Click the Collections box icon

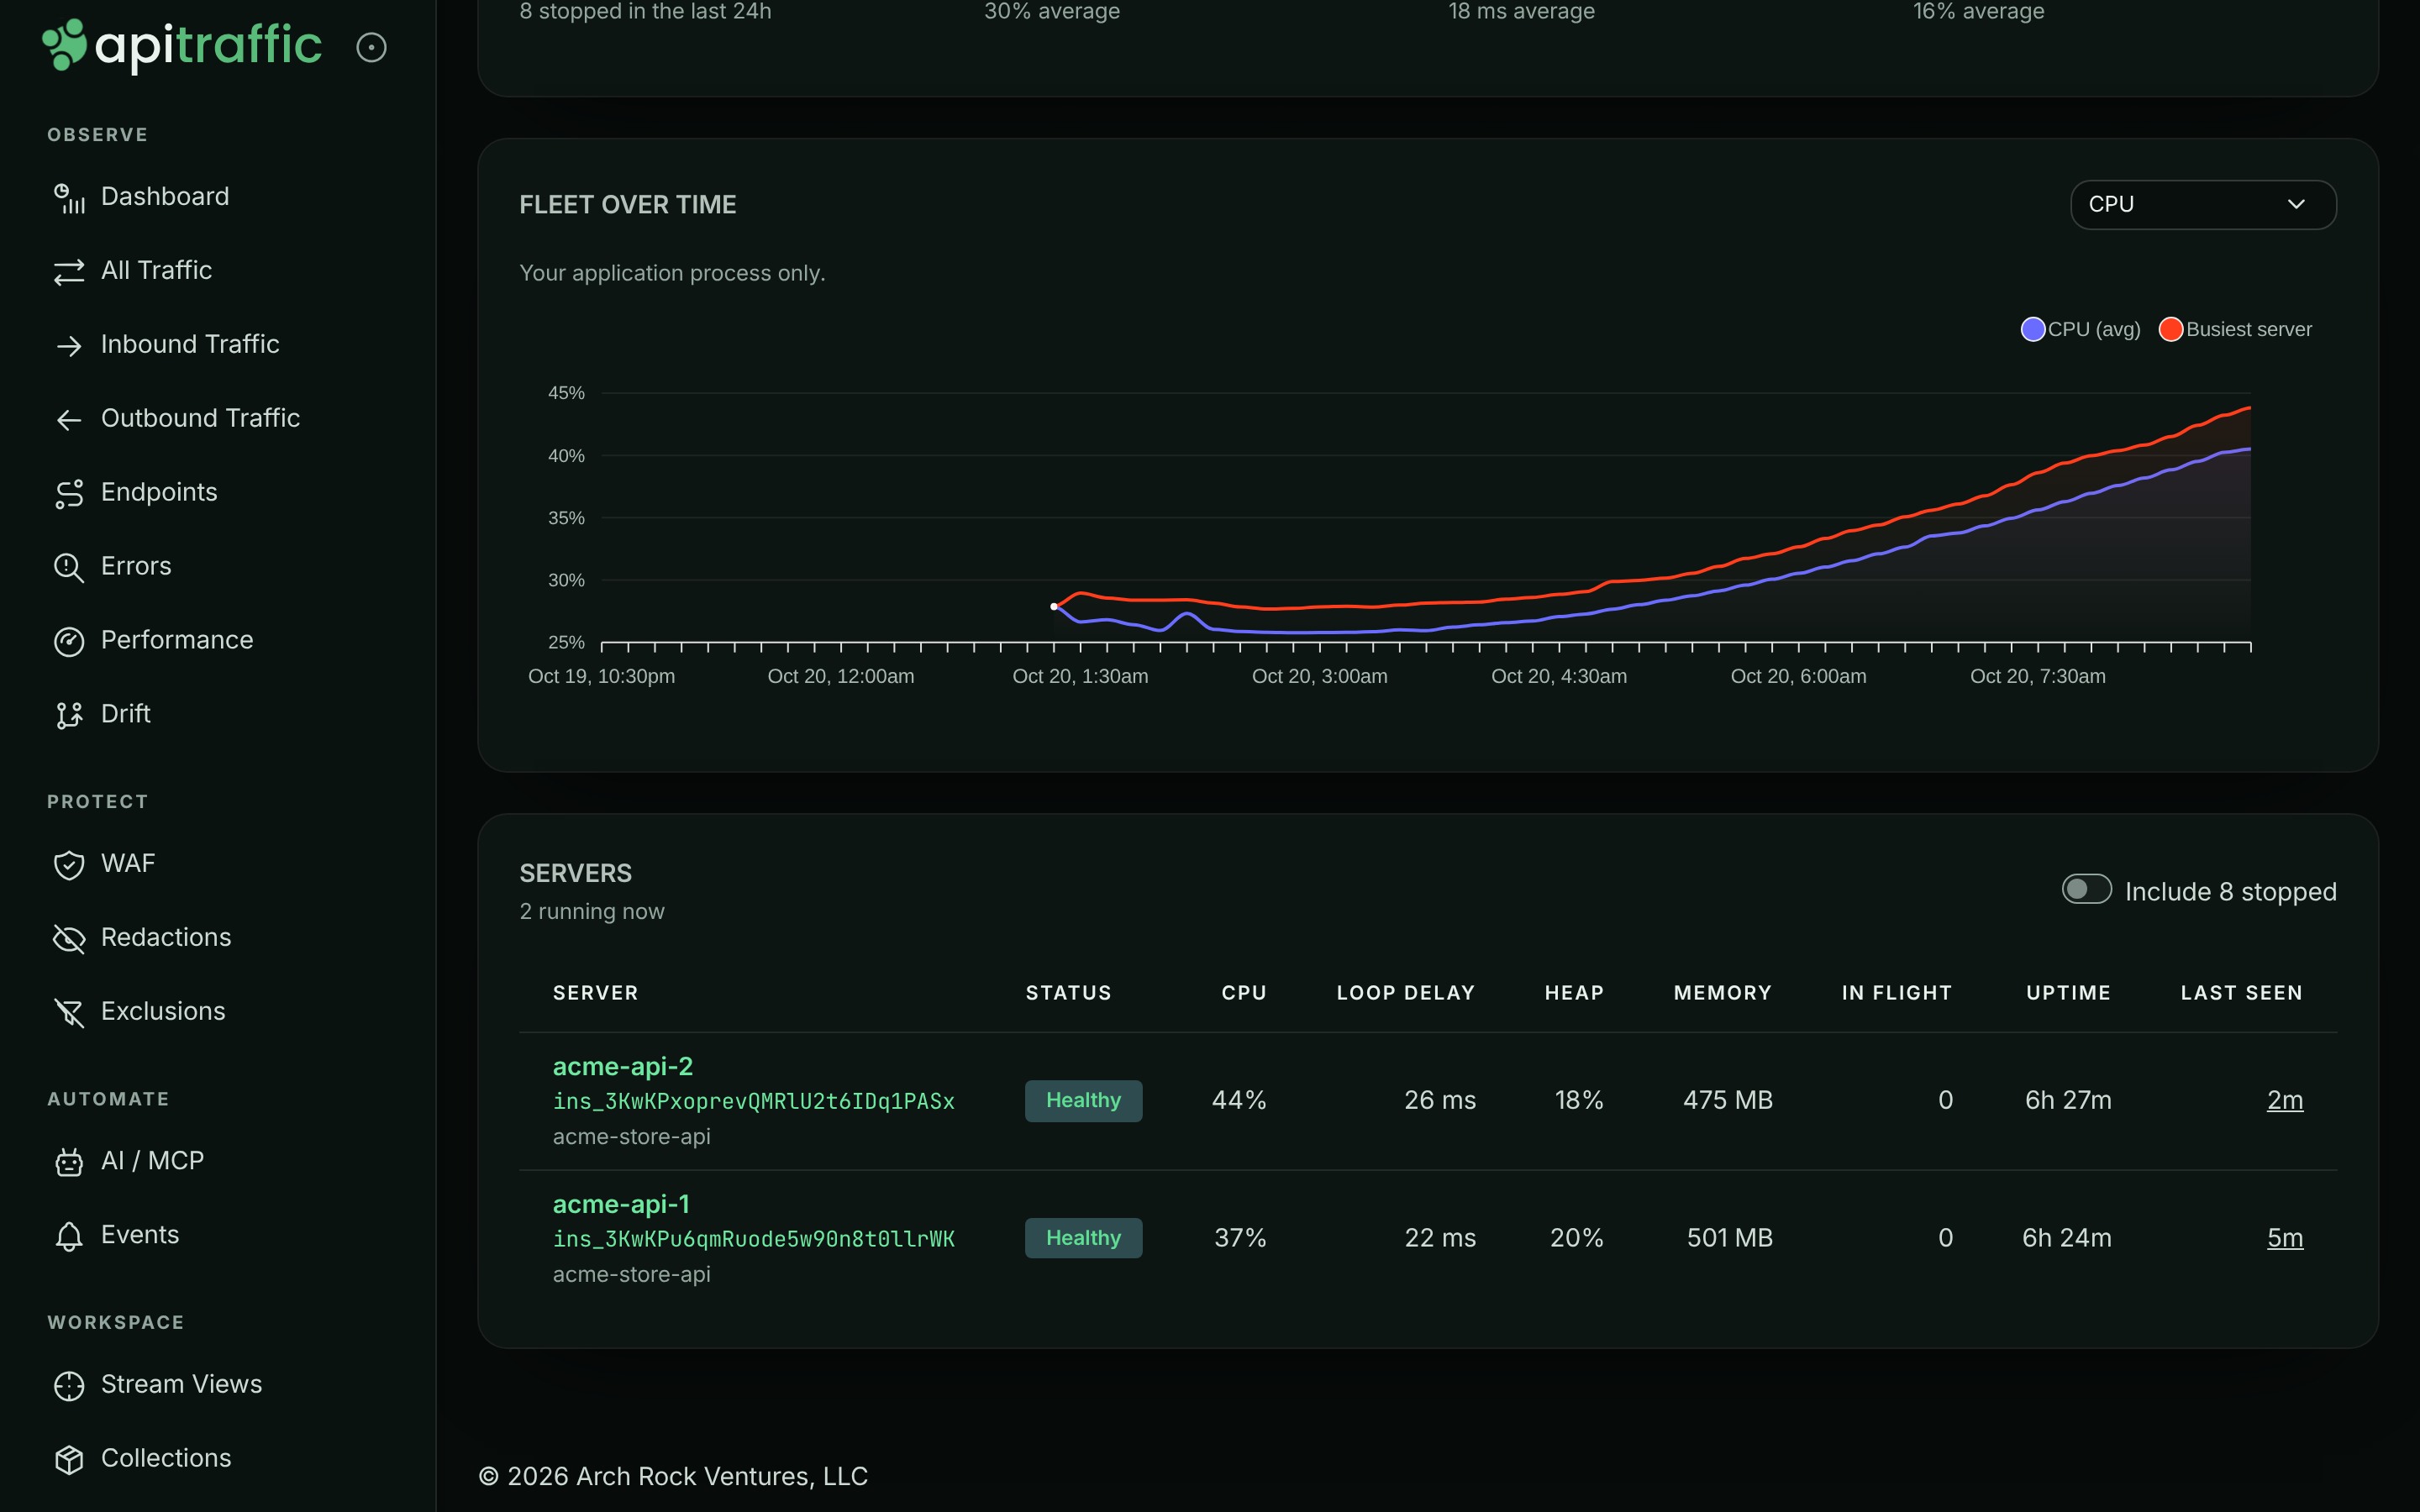(x=69, y=1460)
